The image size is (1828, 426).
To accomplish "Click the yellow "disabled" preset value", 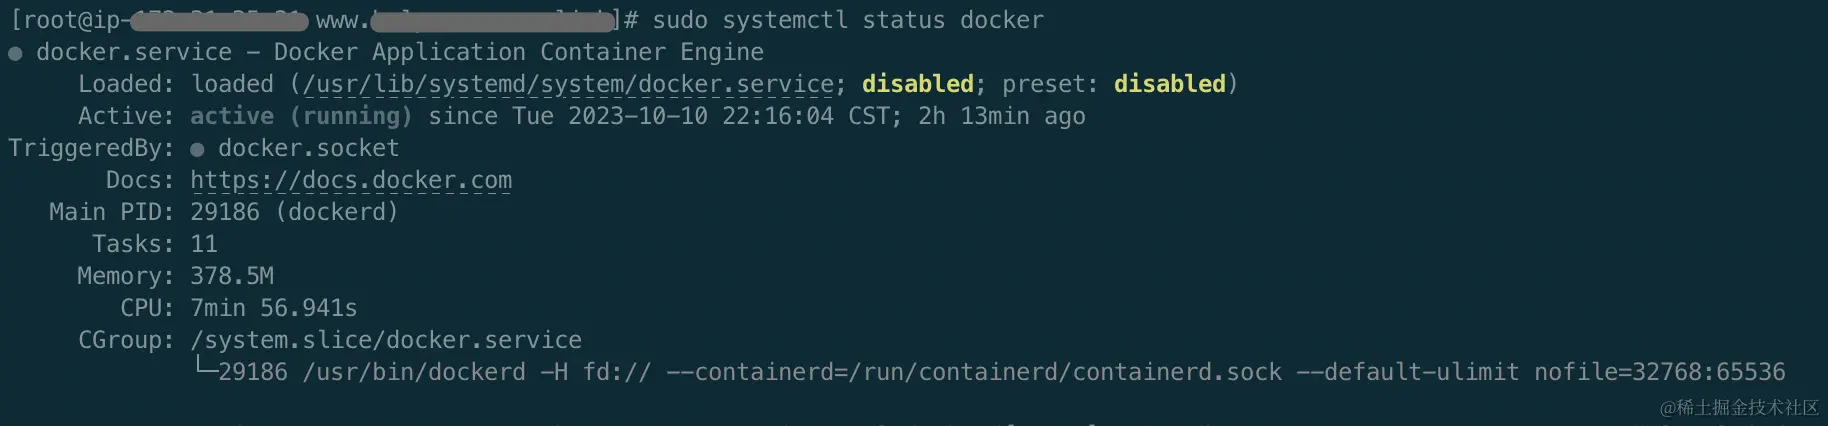I will (x=1169, y=84).
